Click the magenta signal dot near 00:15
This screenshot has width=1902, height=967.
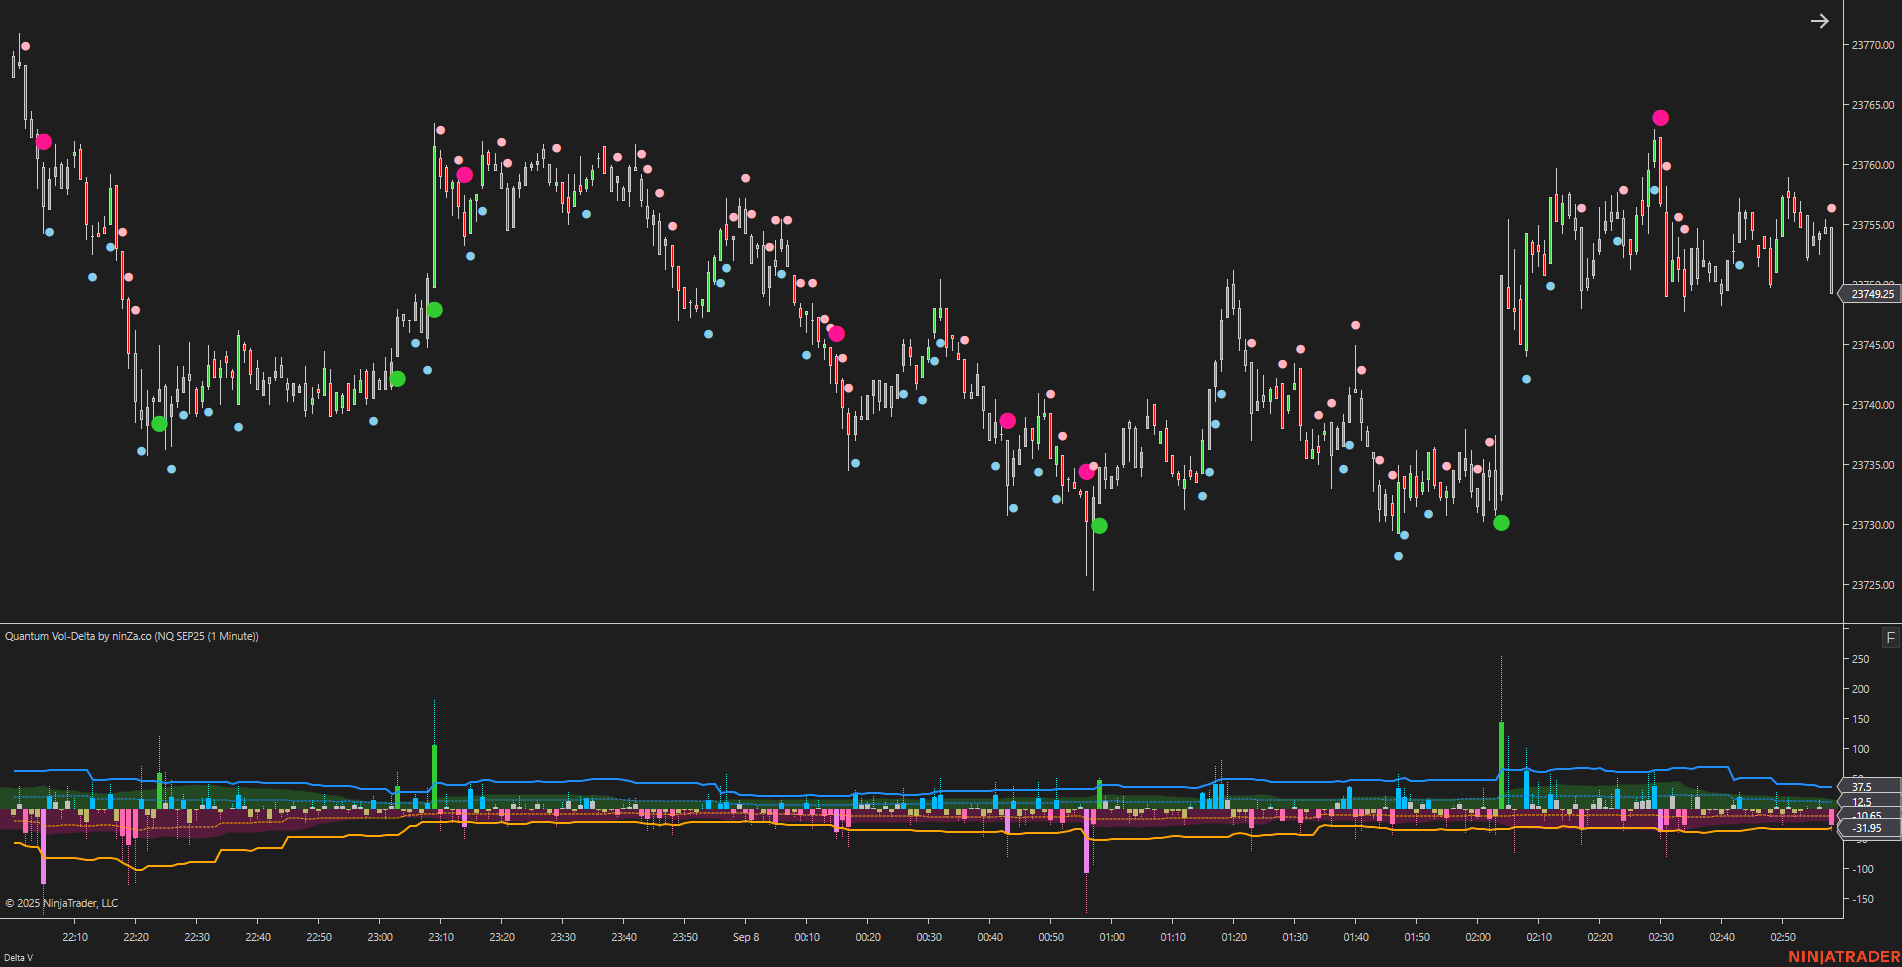836,333
